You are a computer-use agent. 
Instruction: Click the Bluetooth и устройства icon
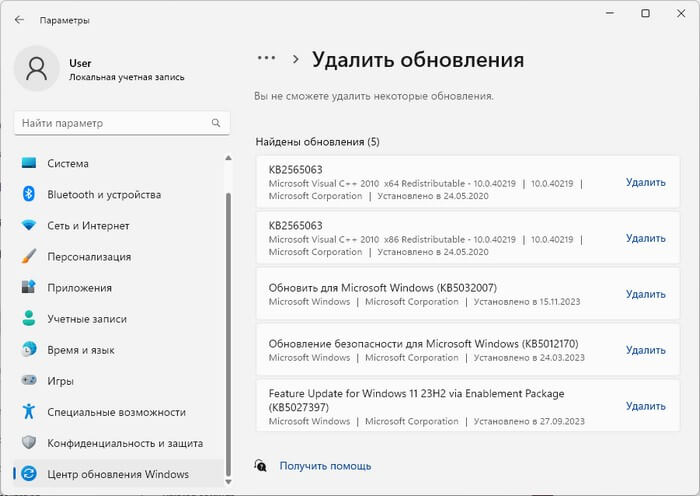pos(29,194)
